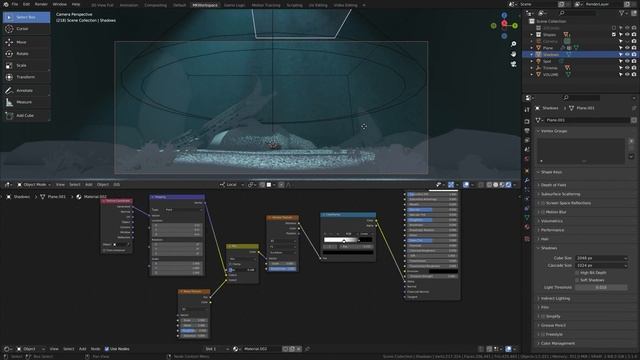The width and height of the screenshot is (640, 360).
Task: Click the Plane.001 mesh name field
Action: point(587,120)
